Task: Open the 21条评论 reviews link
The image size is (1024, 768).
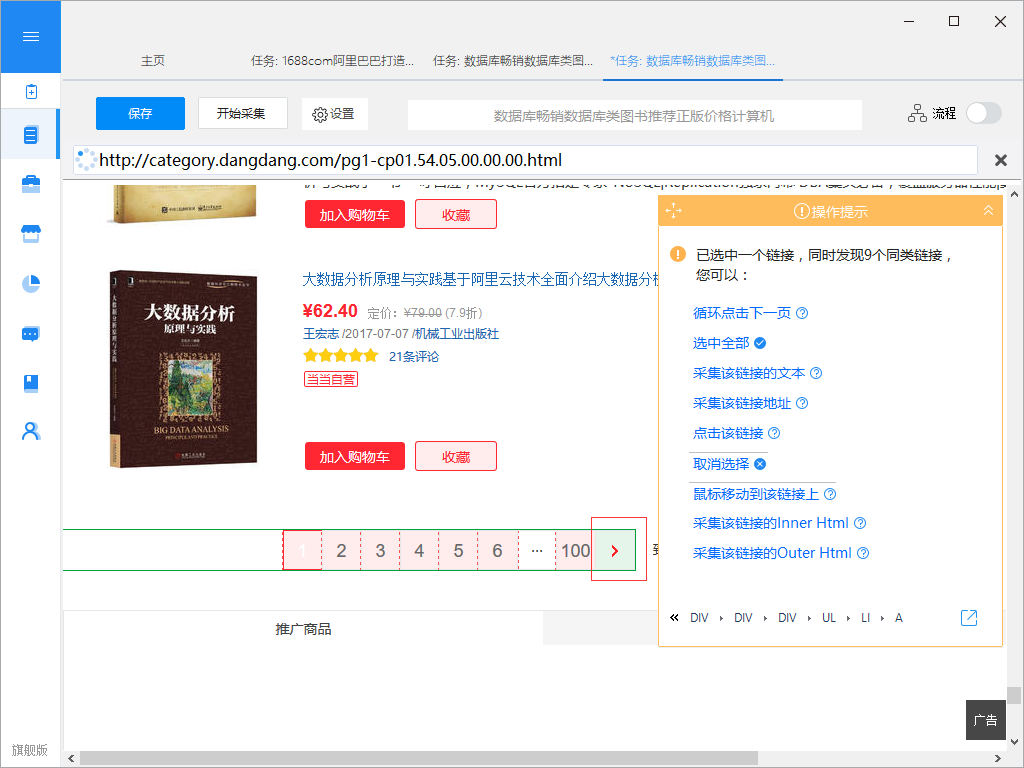Action: pyautogui.click(x=414, y=357)
